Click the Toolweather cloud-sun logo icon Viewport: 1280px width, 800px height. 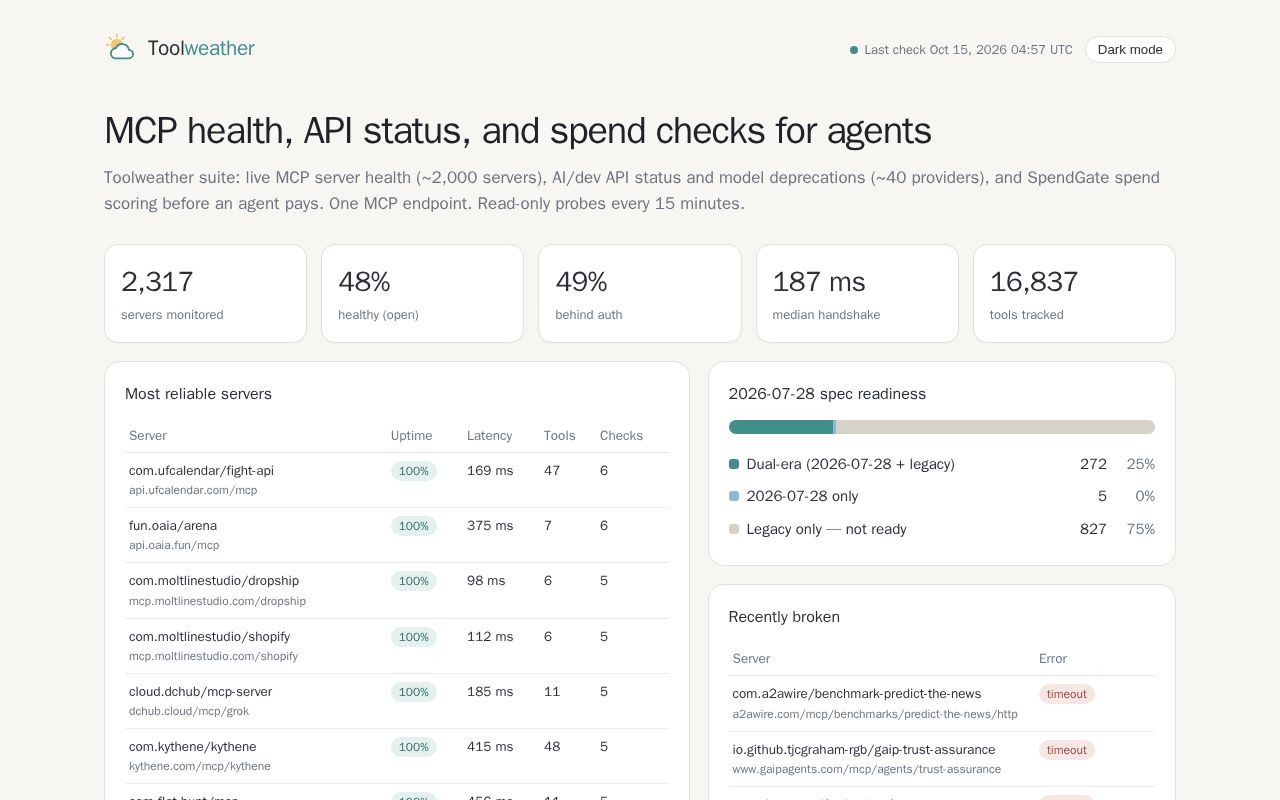pyautogui.click(x=120, y=48)
